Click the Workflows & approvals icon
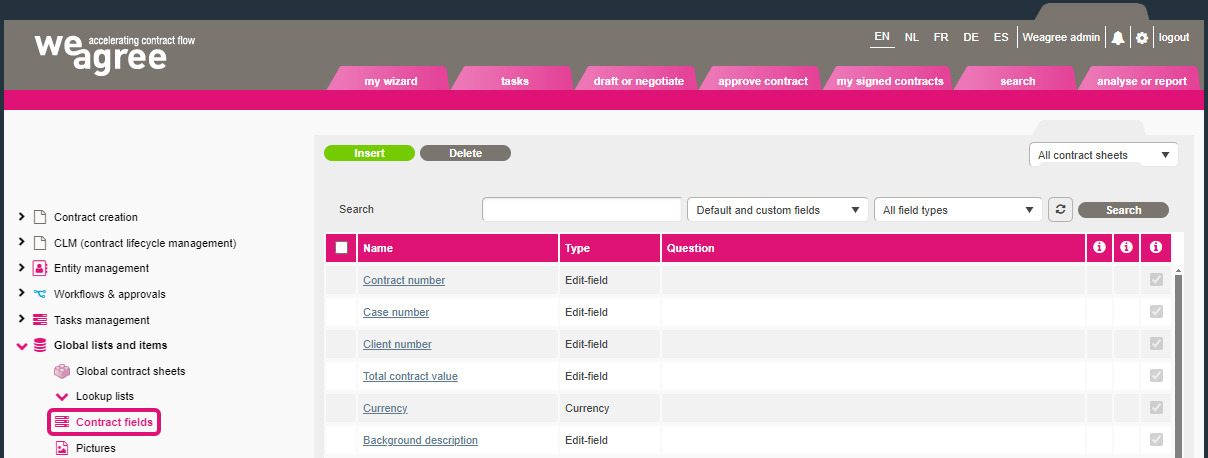 40,294
